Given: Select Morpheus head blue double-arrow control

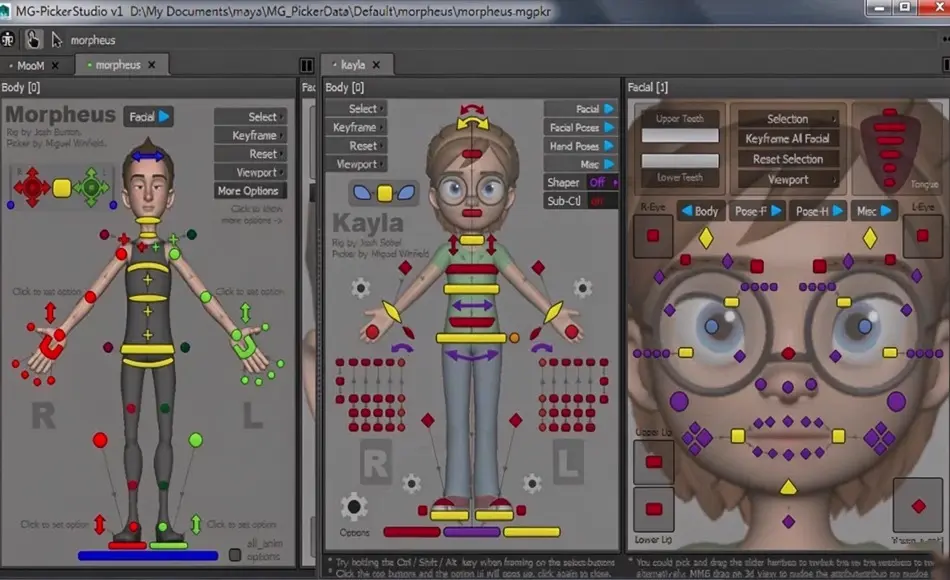Looking at the screenshot, I should coord(148,156).
